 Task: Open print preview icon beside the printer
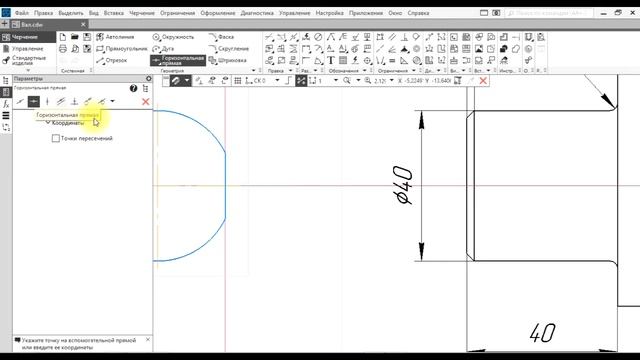pyautogui.click(x=75, y=49)
